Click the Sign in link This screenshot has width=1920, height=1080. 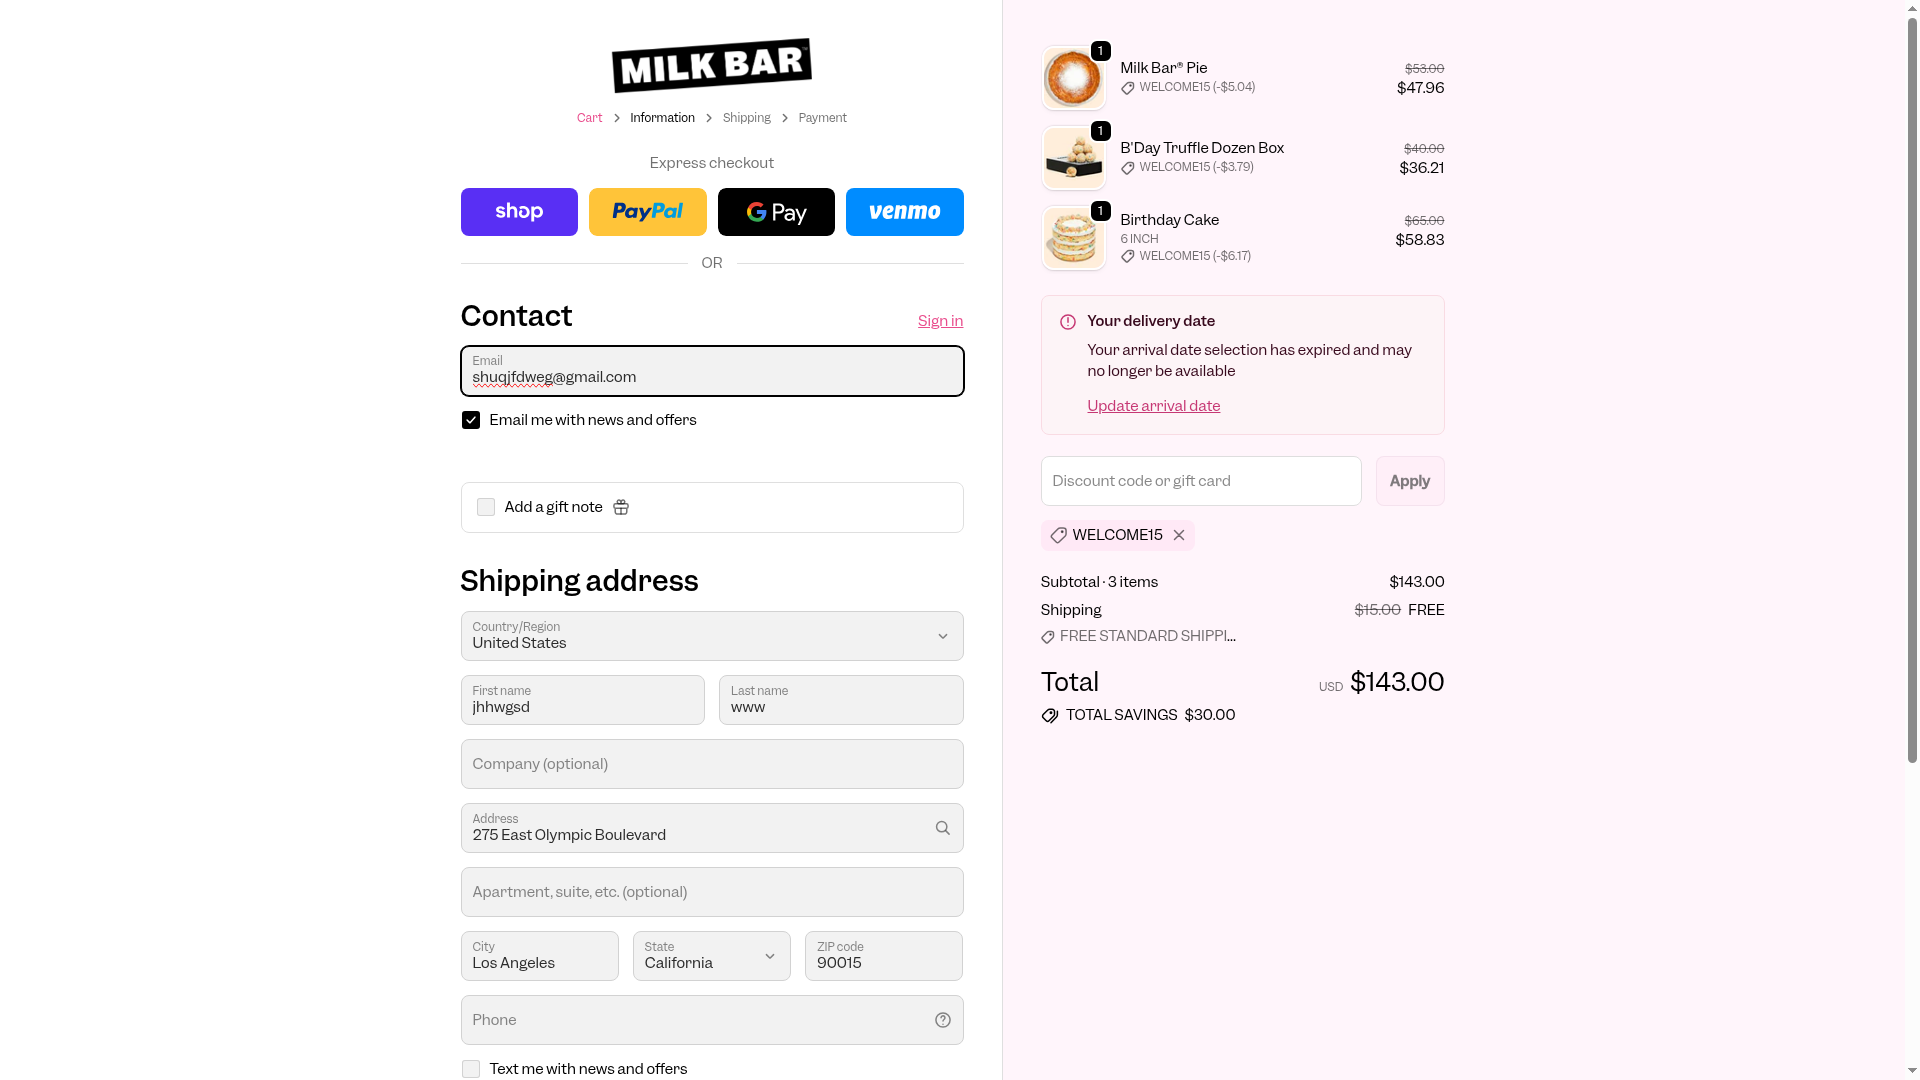click(x=940, y=321)
